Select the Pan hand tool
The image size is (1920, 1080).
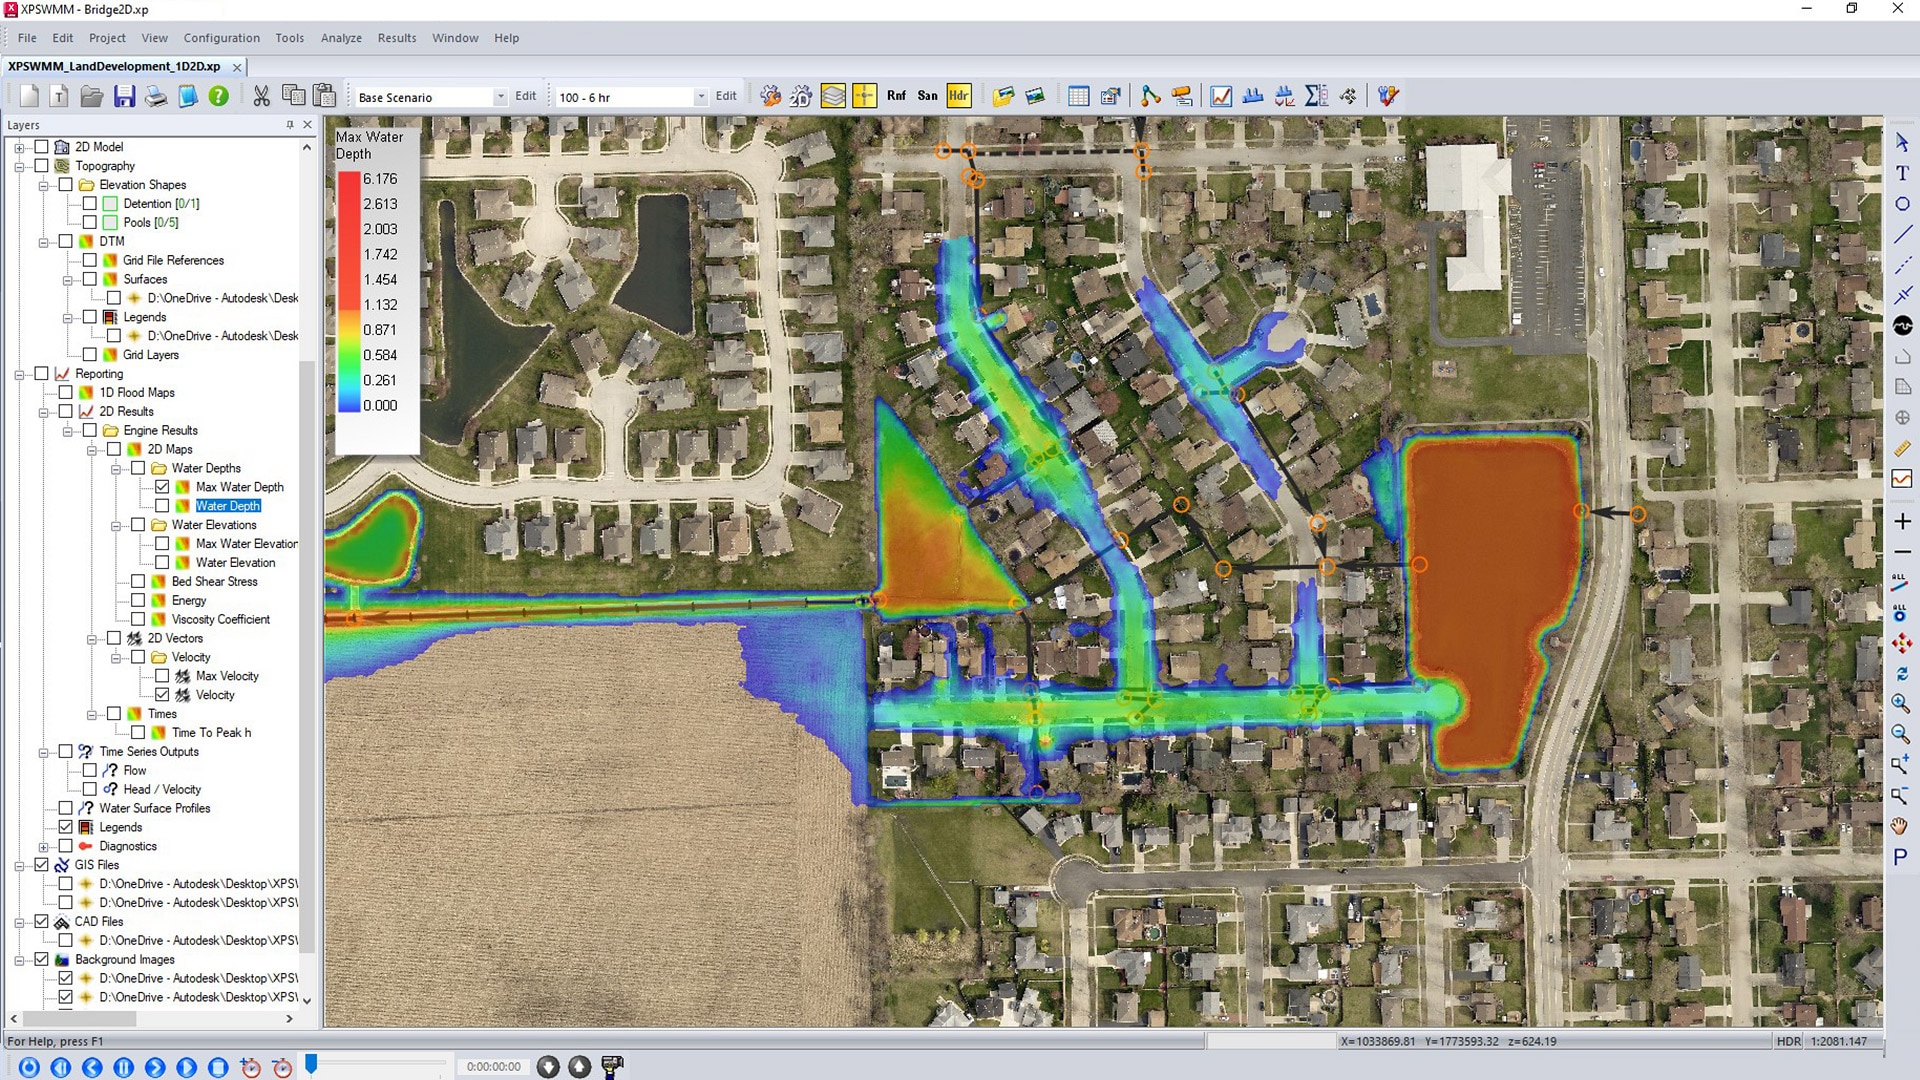pyautogui.click(x=1900, y=826)
